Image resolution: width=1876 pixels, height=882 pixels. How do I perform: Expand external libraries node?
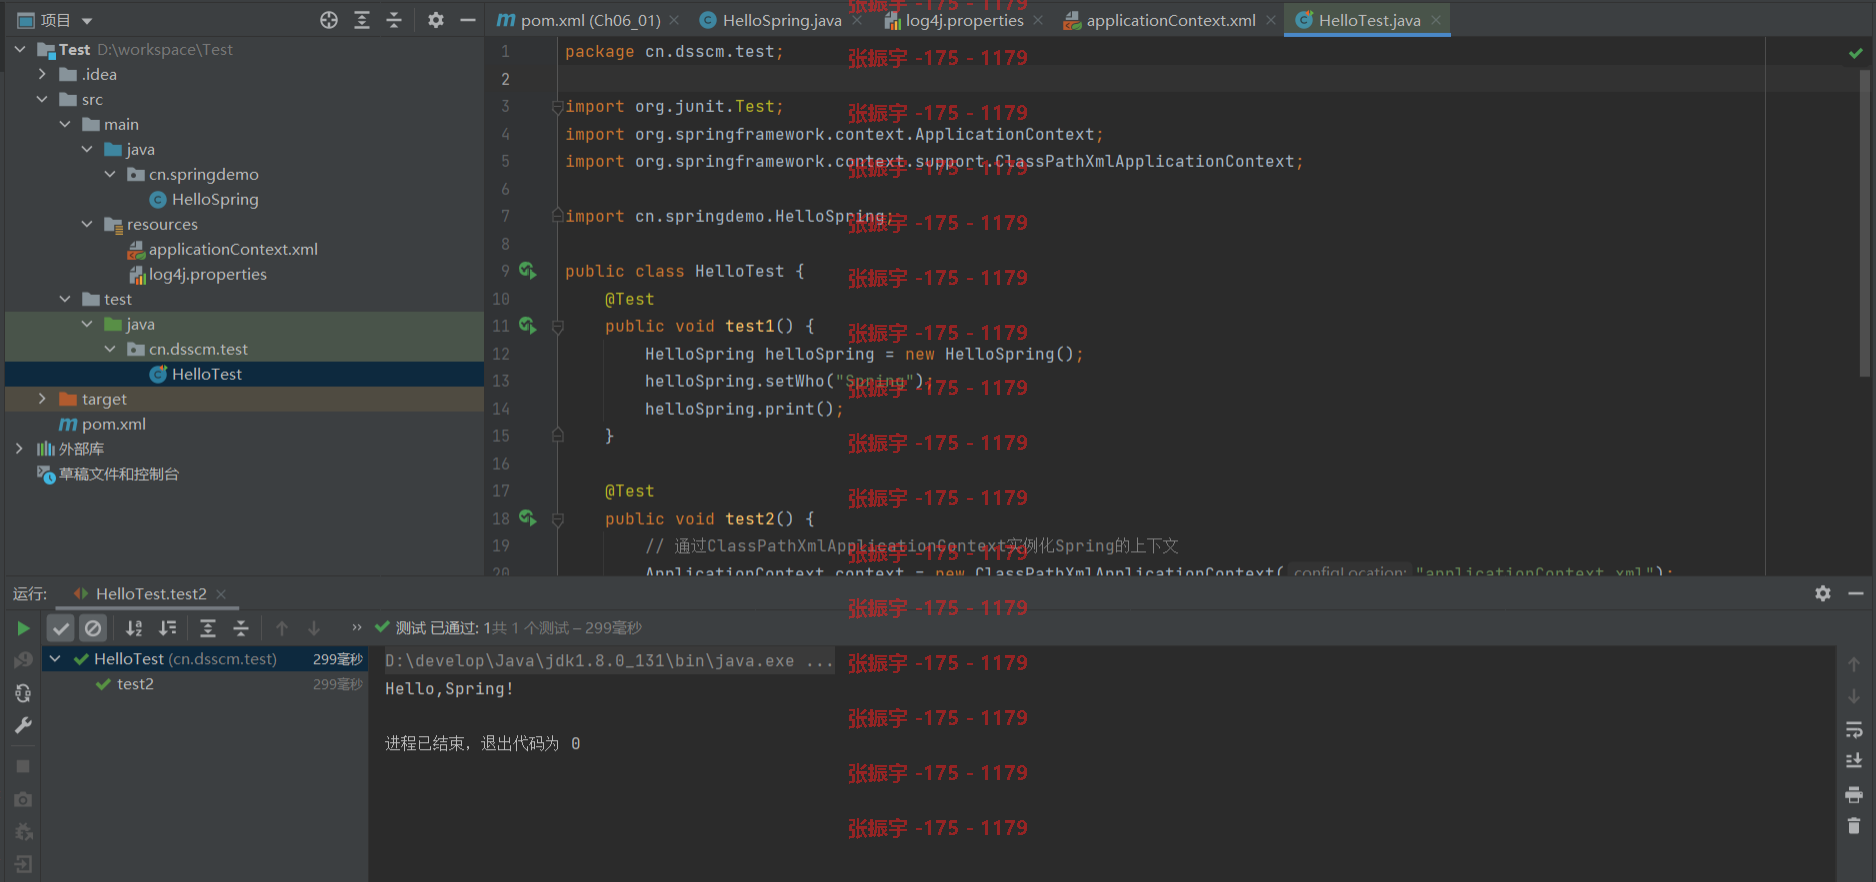pyautogui.click(x=20, y=449)
